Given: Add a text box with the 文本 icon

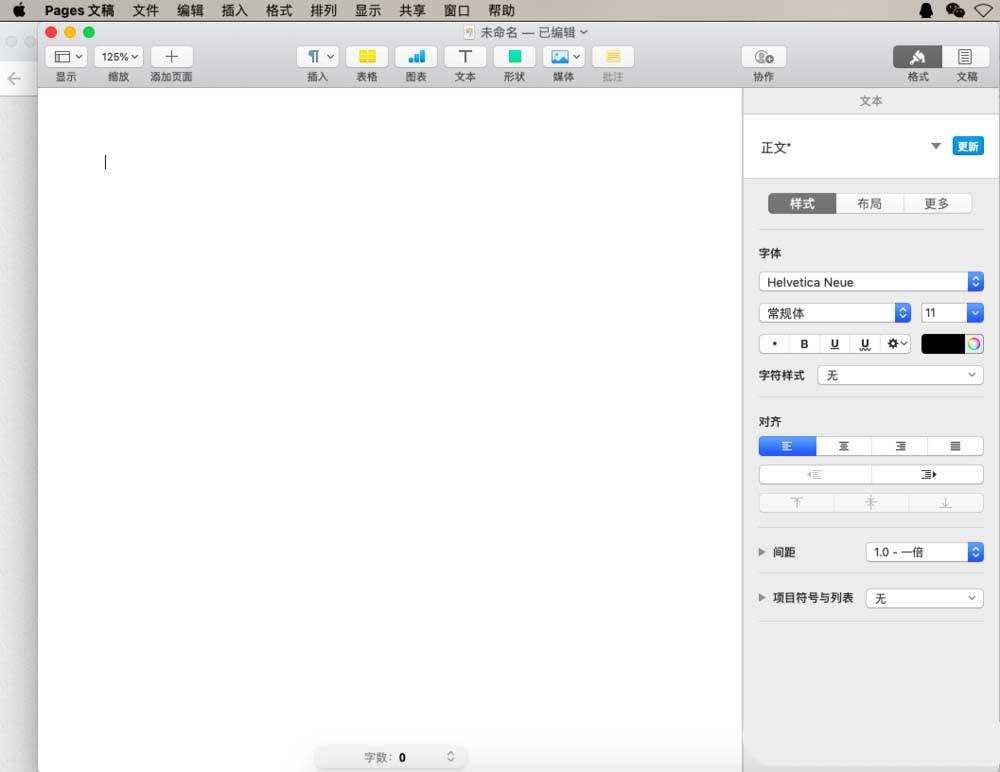Looking at the screenshot, I should 465,57.
